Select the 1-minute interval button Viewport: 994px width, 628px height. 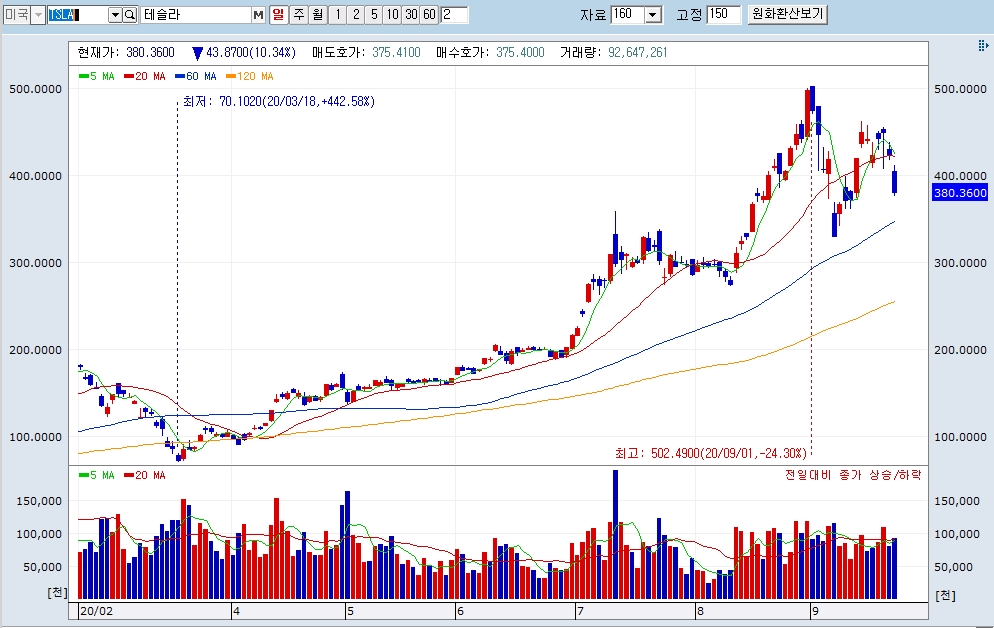pyautogui.click(x=337, y=15)
